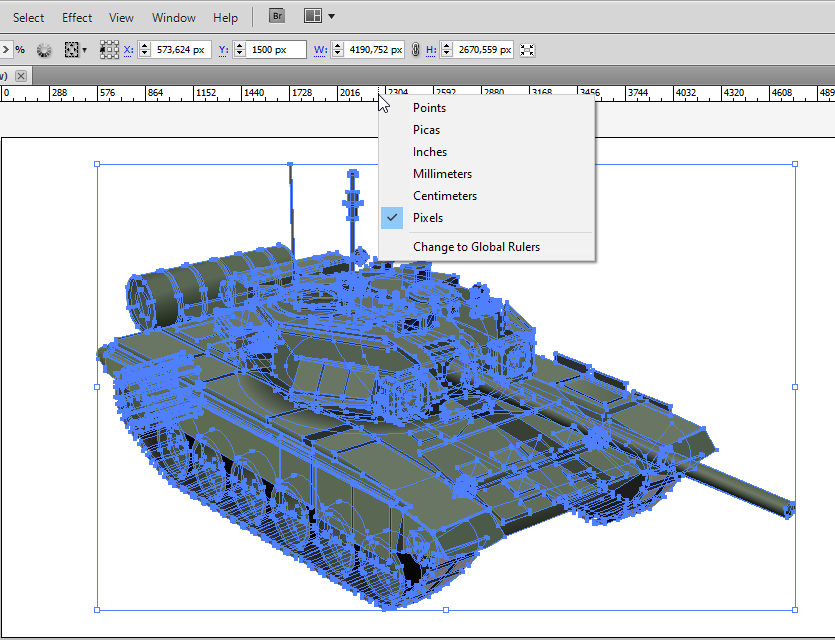Viewport: 835px width, 640px height.
Task: Click the Recolor Artwork wheel icon
Action: pos(44,49)
